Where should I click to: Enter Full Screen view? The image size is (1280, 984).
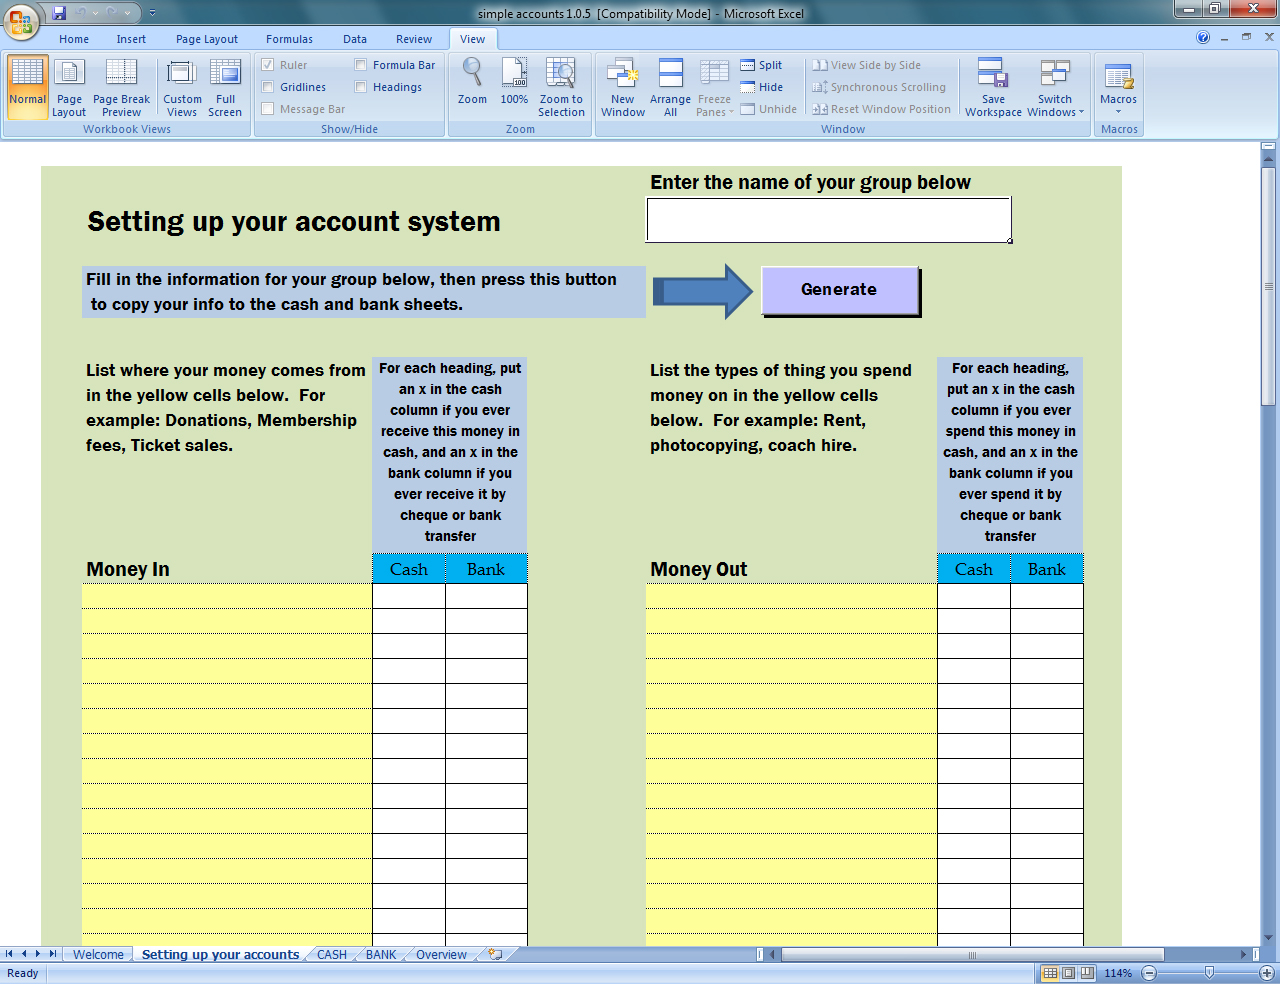point(225,86)
